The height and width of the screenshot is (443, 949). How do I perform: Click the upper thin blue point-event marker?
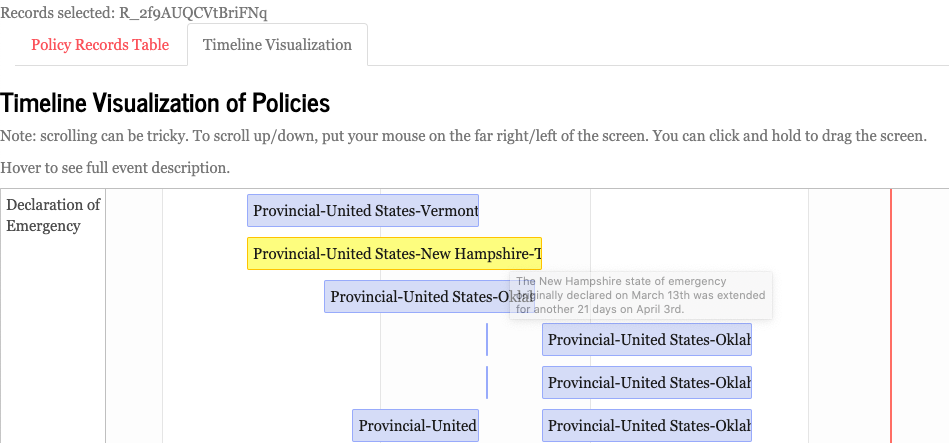487,340
